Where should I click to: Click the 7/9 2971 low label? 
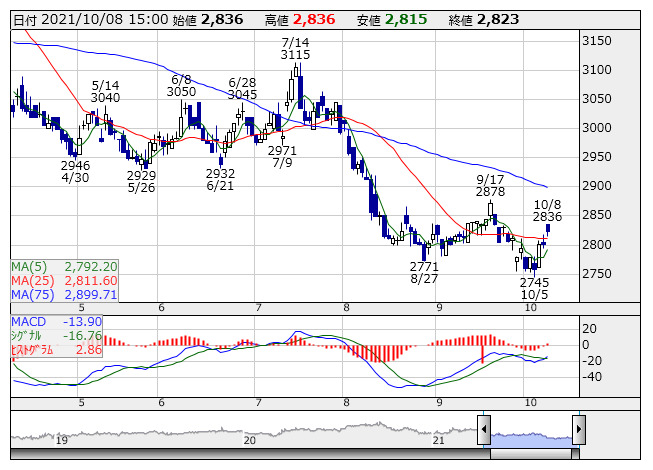pos(282,157)
